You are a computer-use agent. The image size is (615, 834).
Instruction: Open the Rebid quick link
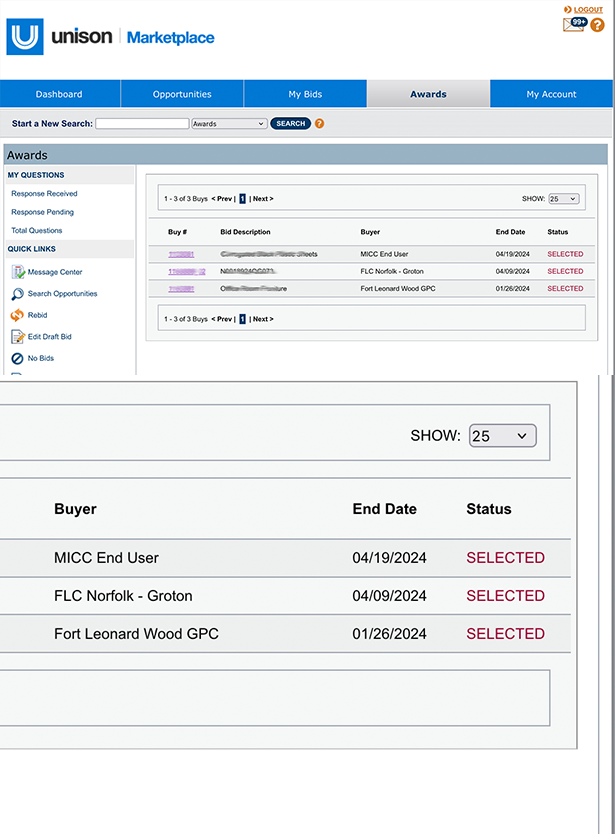(37, 315)
